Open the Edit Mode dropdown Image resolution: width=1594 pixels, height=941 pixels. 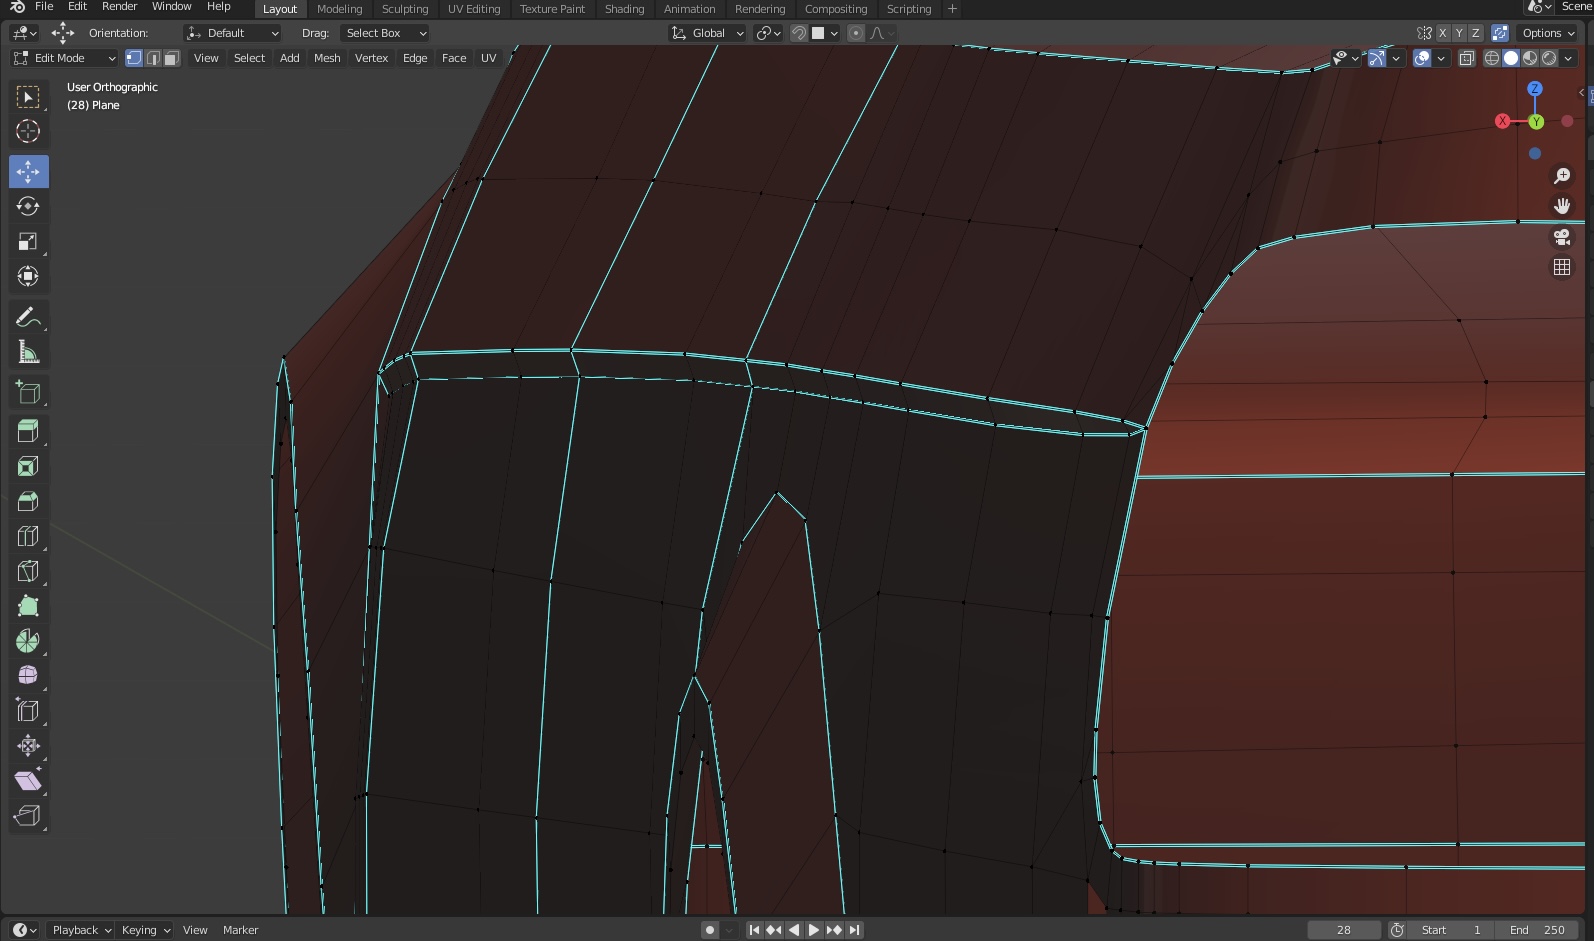coord(64,58)
